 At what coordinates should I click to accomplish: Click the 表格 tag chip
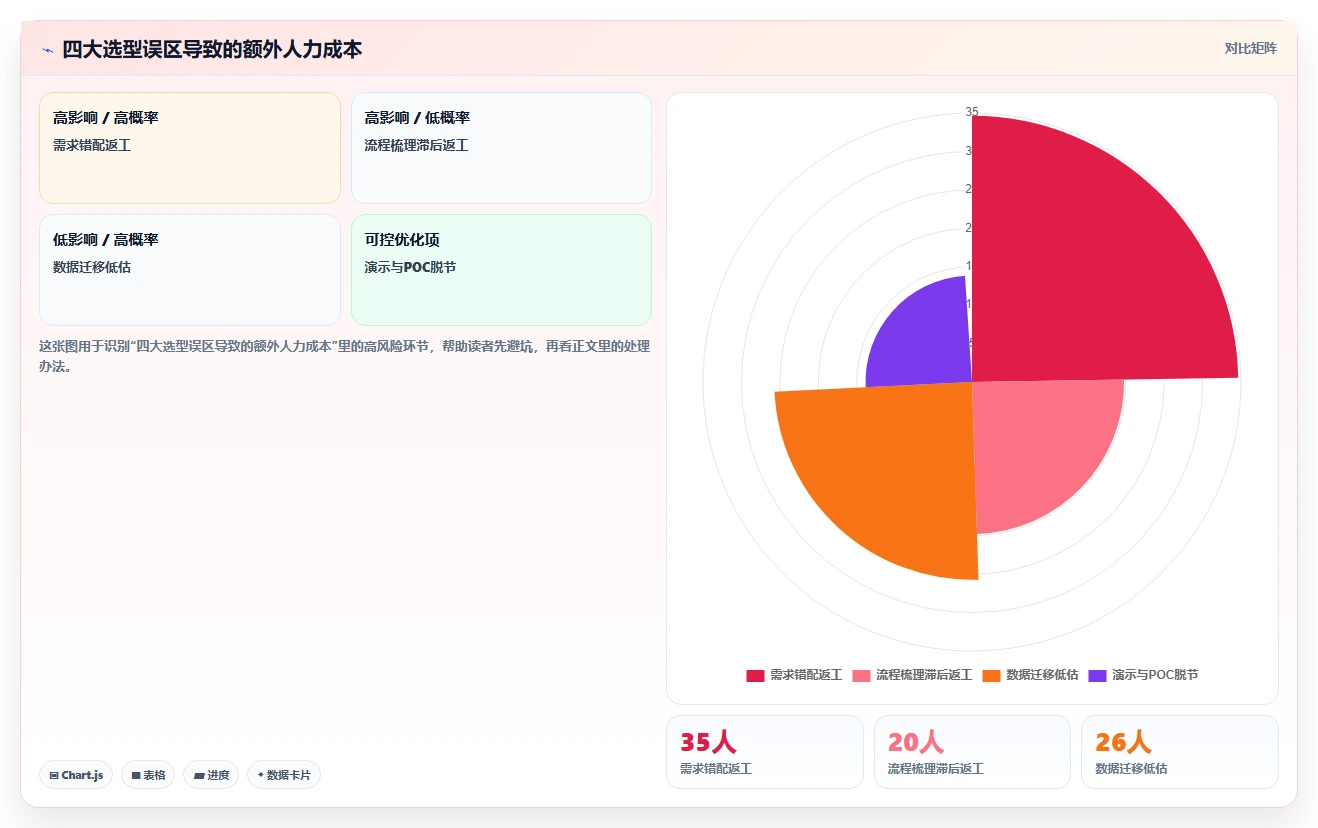point(148,775)
